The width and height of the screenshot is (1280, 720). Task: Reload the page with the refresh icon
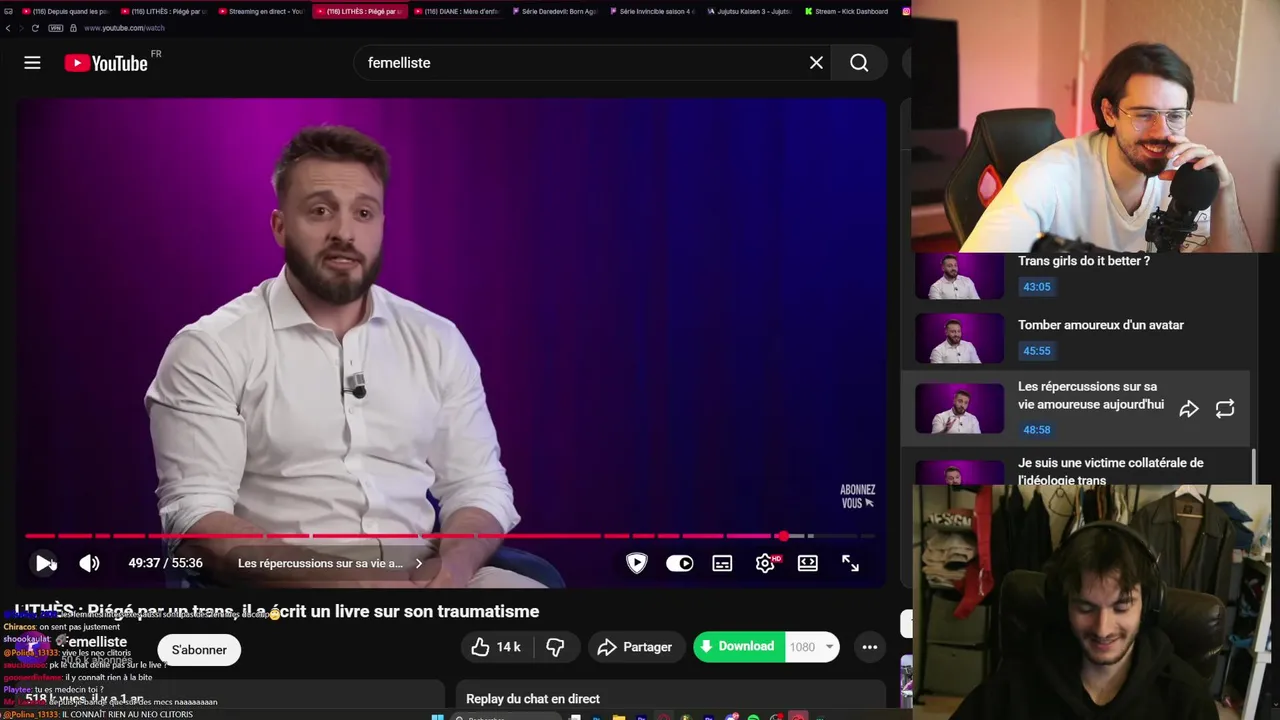[35, 28]
